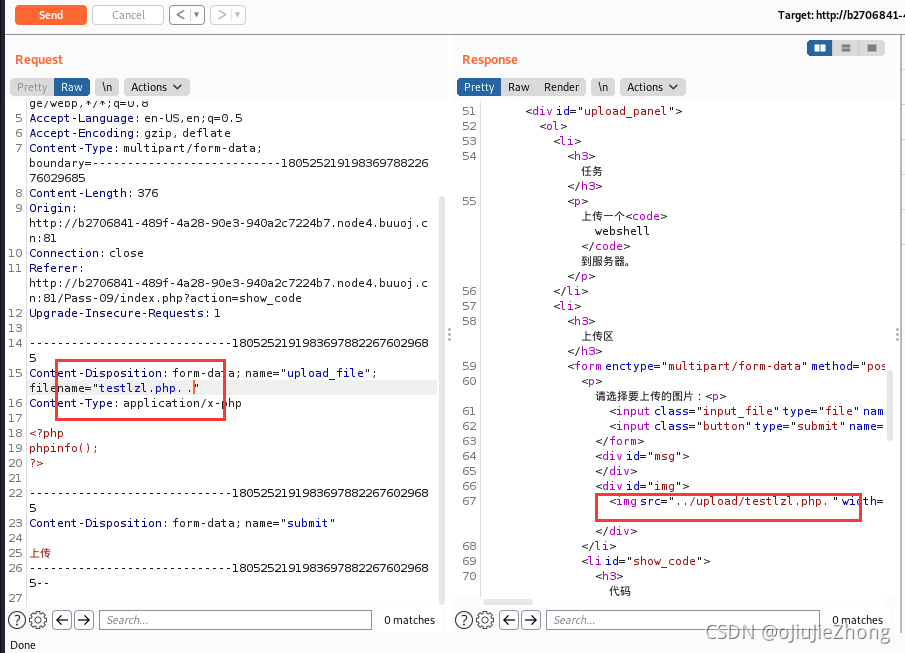Open Response search settings gear
Viewport: 905px width, 653px height.
point(485,620)
